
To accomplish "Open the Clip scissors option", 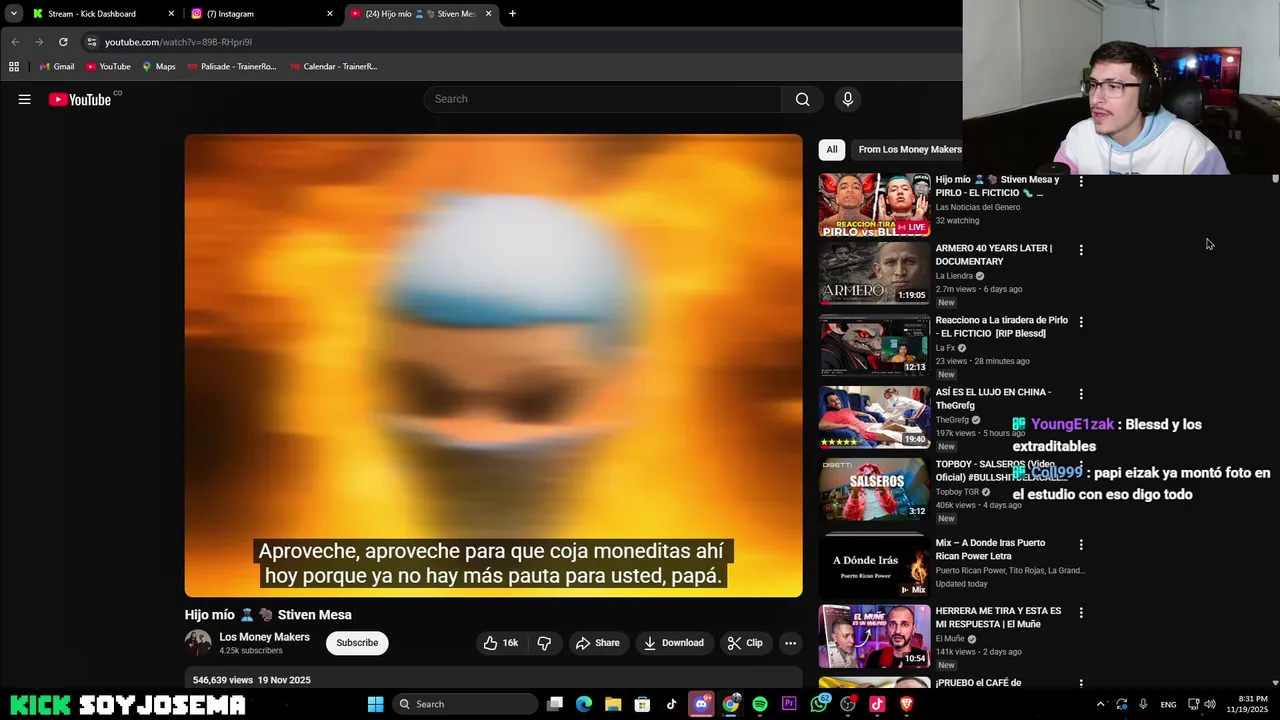I will coord(744,643).
